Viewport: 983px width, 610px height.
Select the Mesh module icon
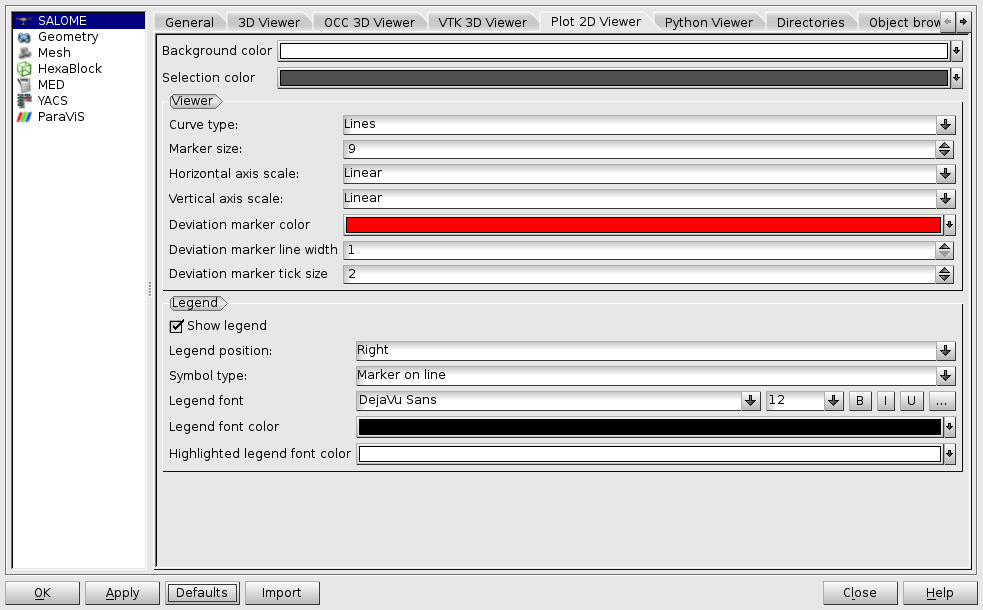22,52
